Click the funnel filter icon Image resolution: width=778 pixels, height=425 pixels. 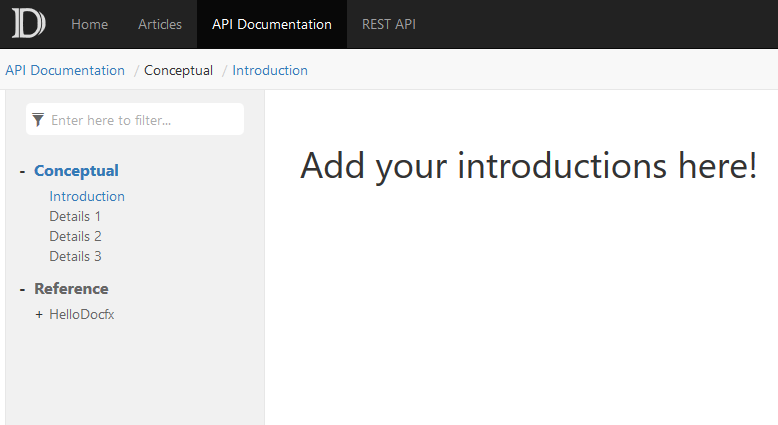coord(38,120)
